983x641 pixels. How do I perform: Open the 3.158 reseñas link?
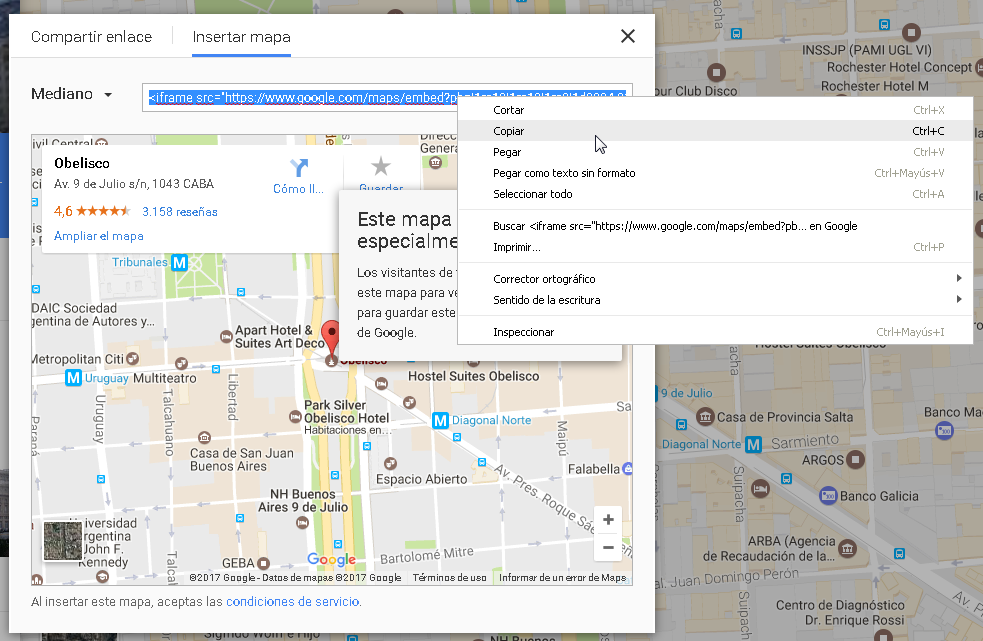click(180, 212)
